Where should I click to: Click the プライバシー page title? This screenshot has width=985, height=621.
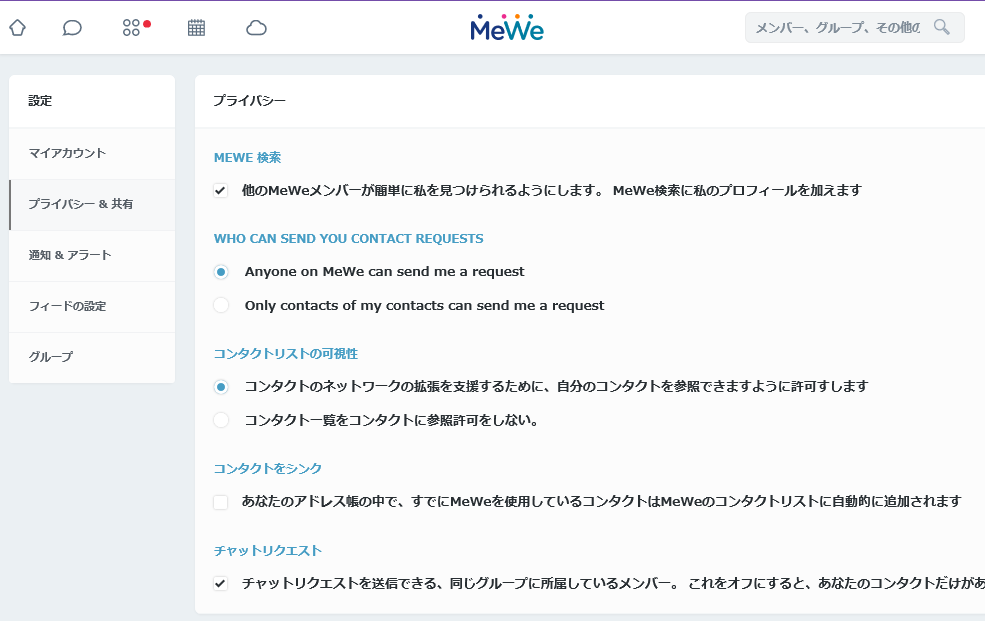[x=249, y=100]
